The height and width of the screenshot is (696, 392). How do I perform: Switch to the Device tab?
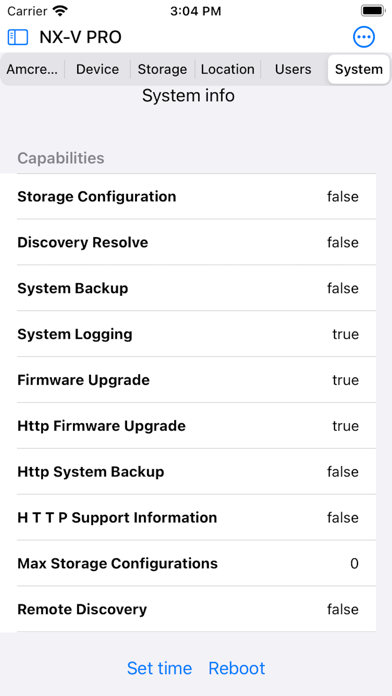click(98, 69)
